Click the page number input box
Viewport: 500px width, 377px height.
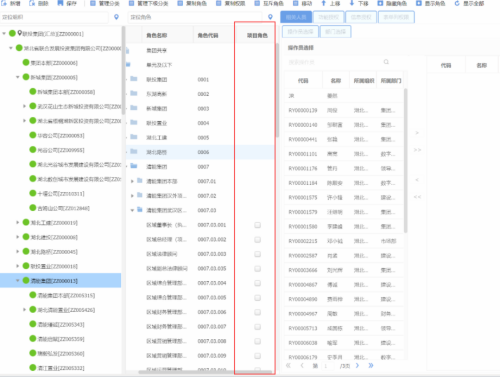329,366
